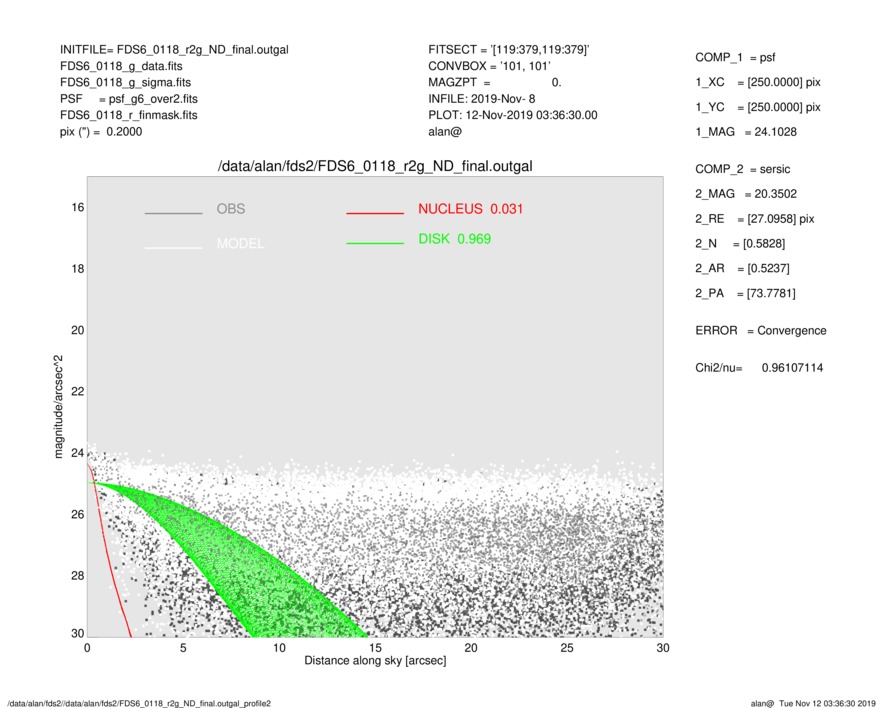Viewport: 885px width, 708px height.
Task: Select the FDS6_0118_g_data.fits filename
Action: click(x=121, y=66)
